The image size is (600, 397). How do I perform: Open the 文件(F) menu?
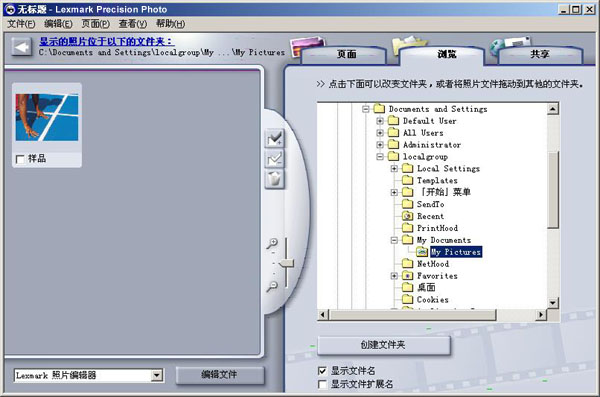point(21,24)
